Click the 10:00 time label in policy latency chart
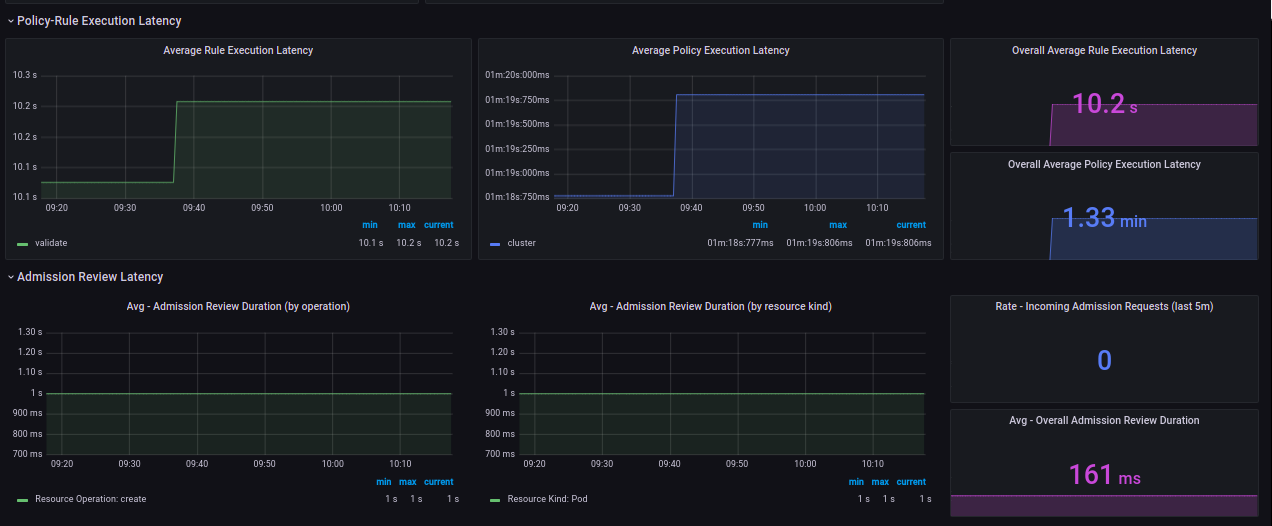This screenshot has height=526, width=1272. [x=815, y=208]
